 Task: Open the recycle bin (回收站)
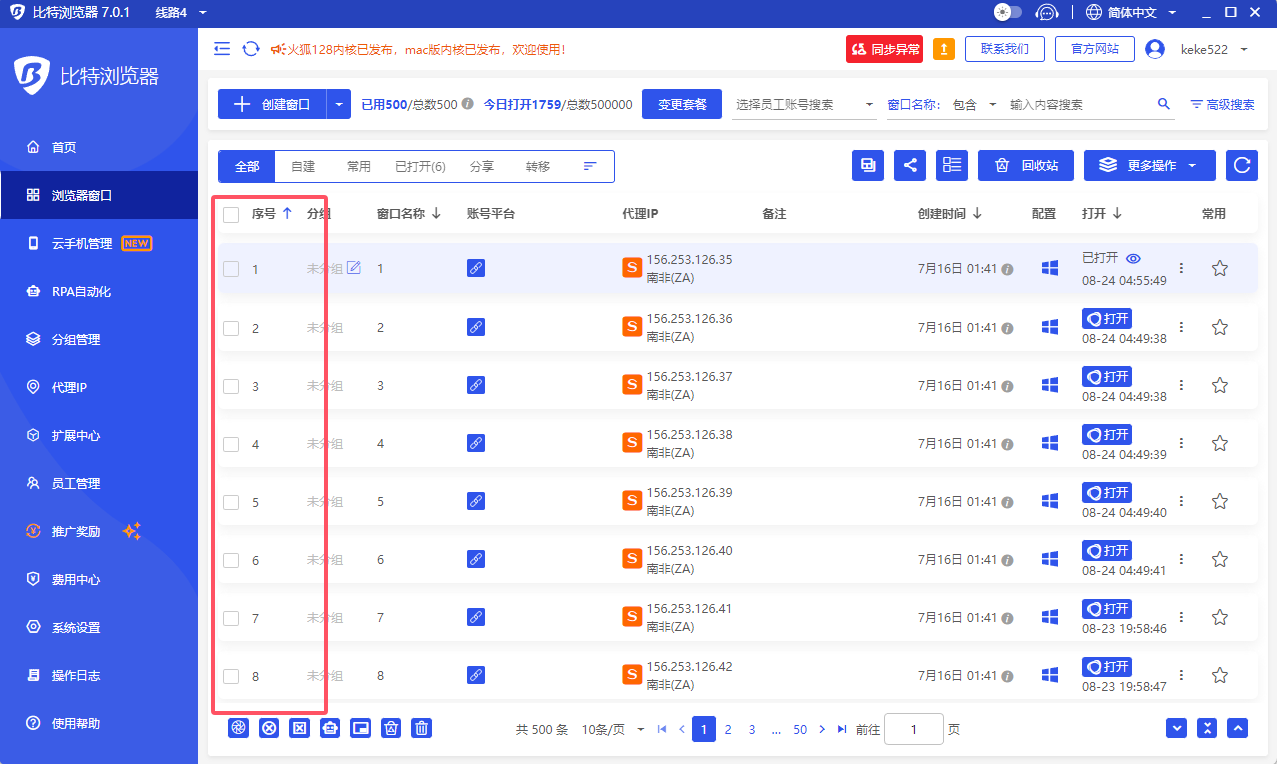coord(1025,166)
